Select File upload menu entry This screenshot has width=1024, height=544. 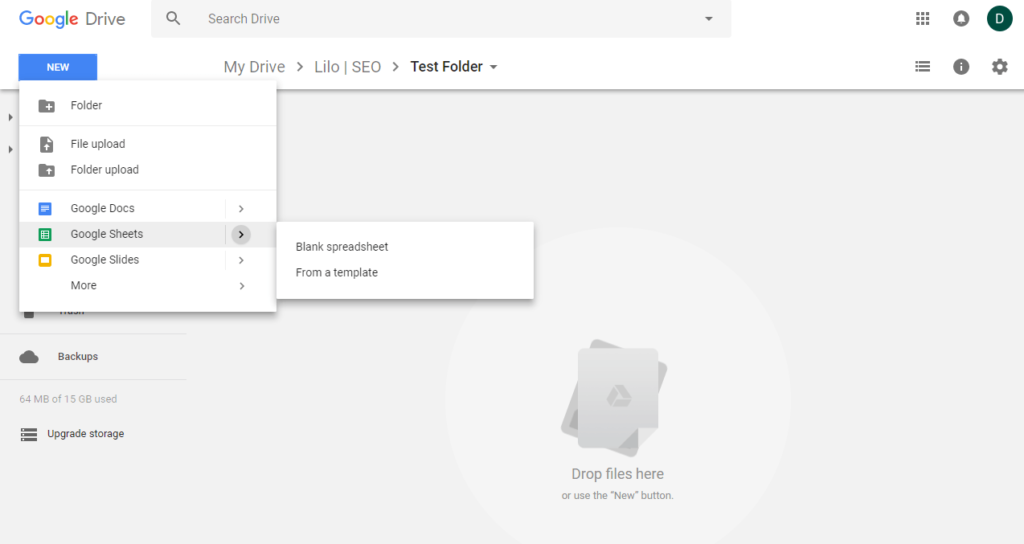click(x=148, y=144)
